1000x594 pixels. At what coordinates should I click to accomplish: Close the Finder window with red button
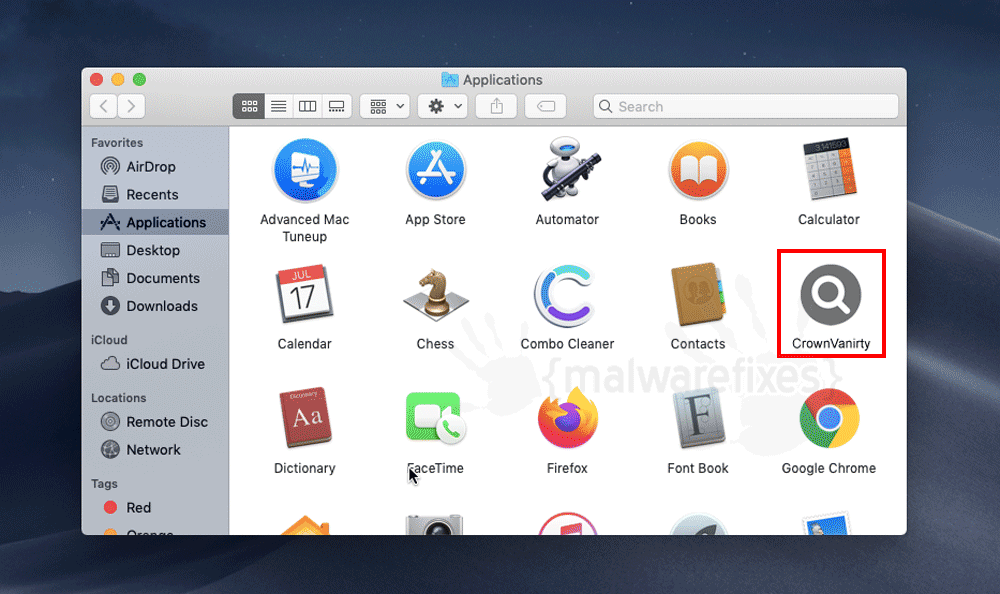(96, 79)
